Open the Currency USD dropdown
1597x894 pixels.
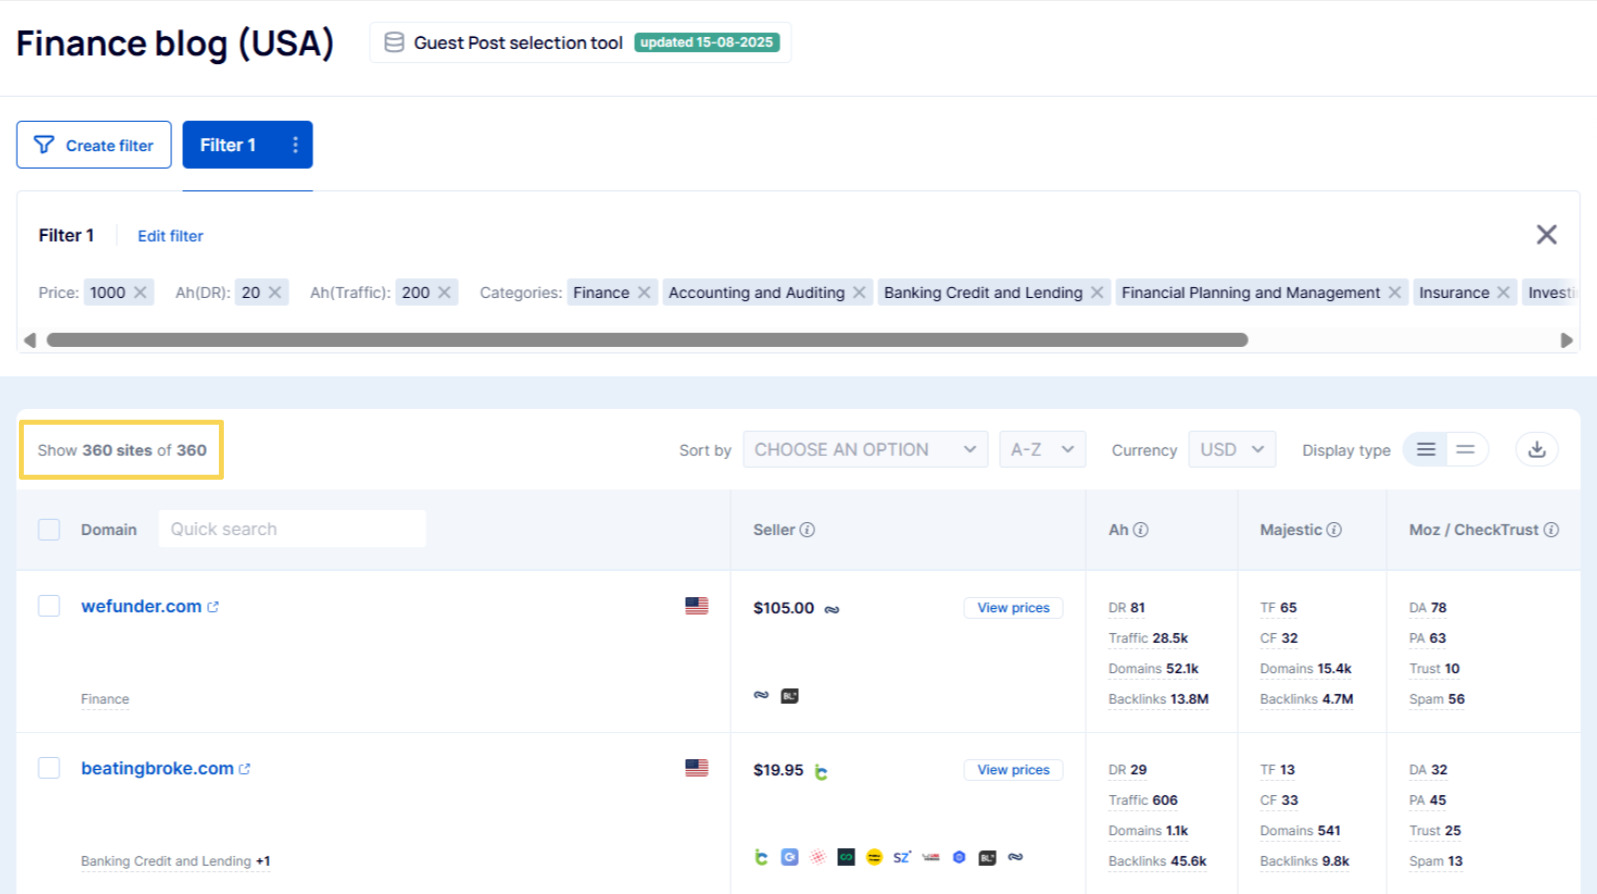coord(1231,450)
